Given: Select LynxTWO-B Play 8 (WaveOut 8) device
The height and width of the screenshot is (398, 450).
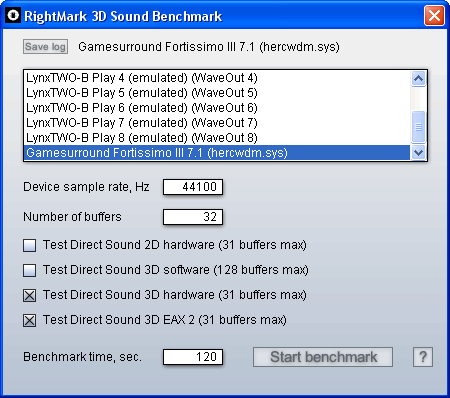Looking at the screenshot, I should pyautogui.click(x=217, y=138).
